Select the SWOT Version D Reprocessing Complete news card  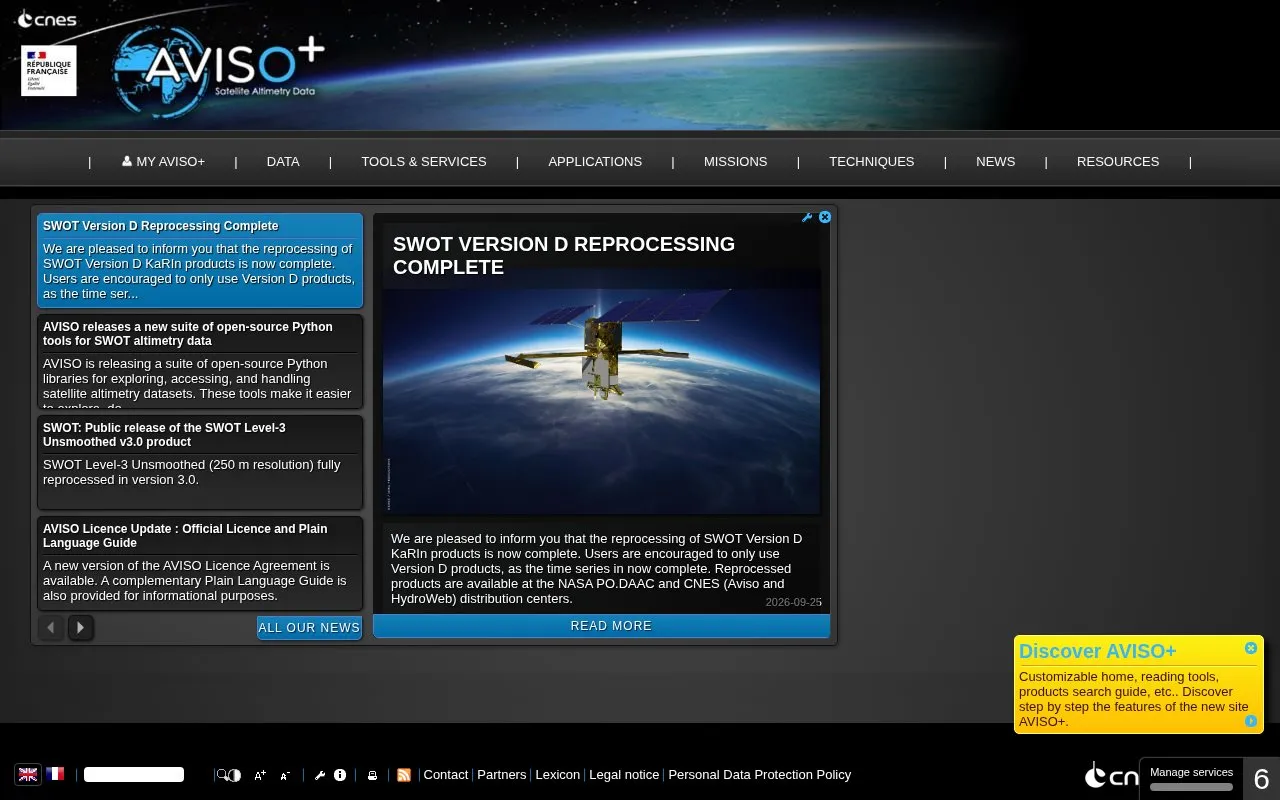(x=200, y=260)
